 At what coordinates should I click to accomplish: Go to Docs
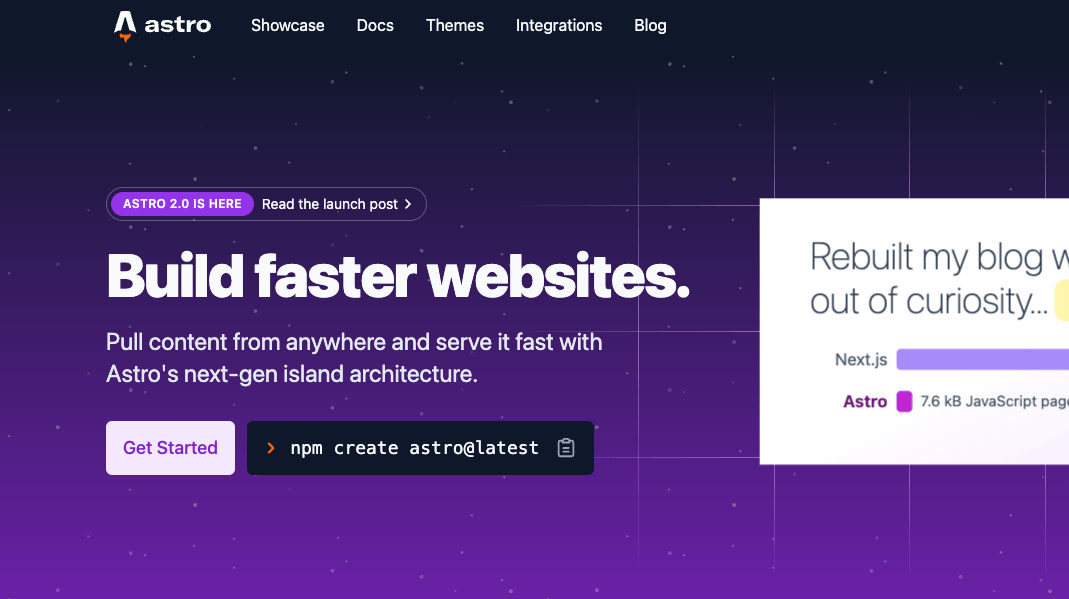375,25
